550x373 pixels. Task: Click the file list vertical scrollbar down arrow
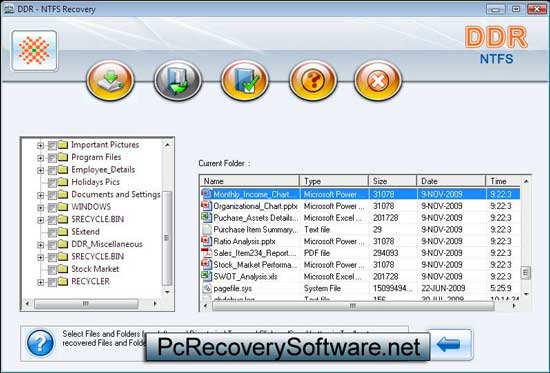[x=526, y=294]
